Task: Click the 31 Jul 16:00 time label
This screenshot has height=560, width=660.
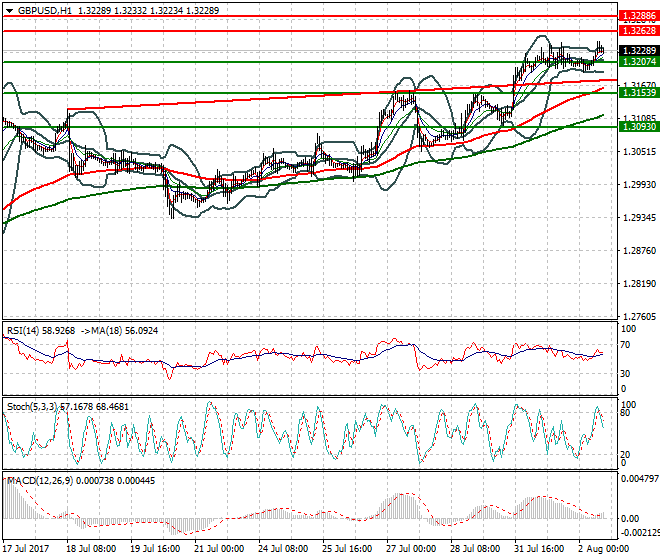Action: pyautogui.click(x=539, y=549)
